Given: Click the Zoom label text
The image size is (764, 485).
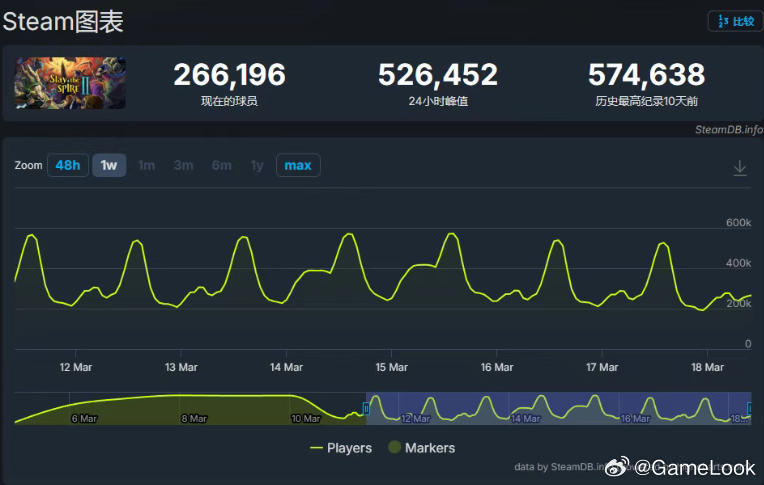Looking at the screenshot, I should (x=28, y=165).
